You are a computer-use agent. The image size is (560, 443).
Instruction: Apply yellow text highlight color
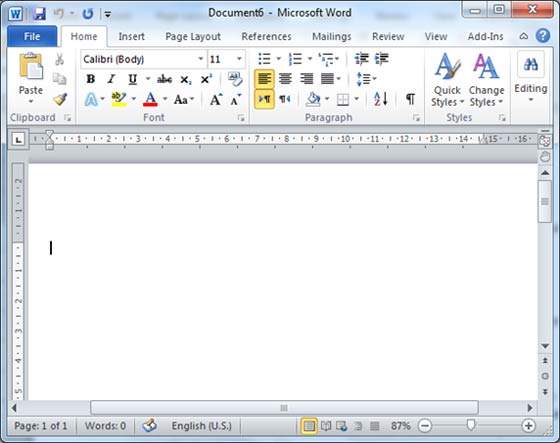[119, 99]
